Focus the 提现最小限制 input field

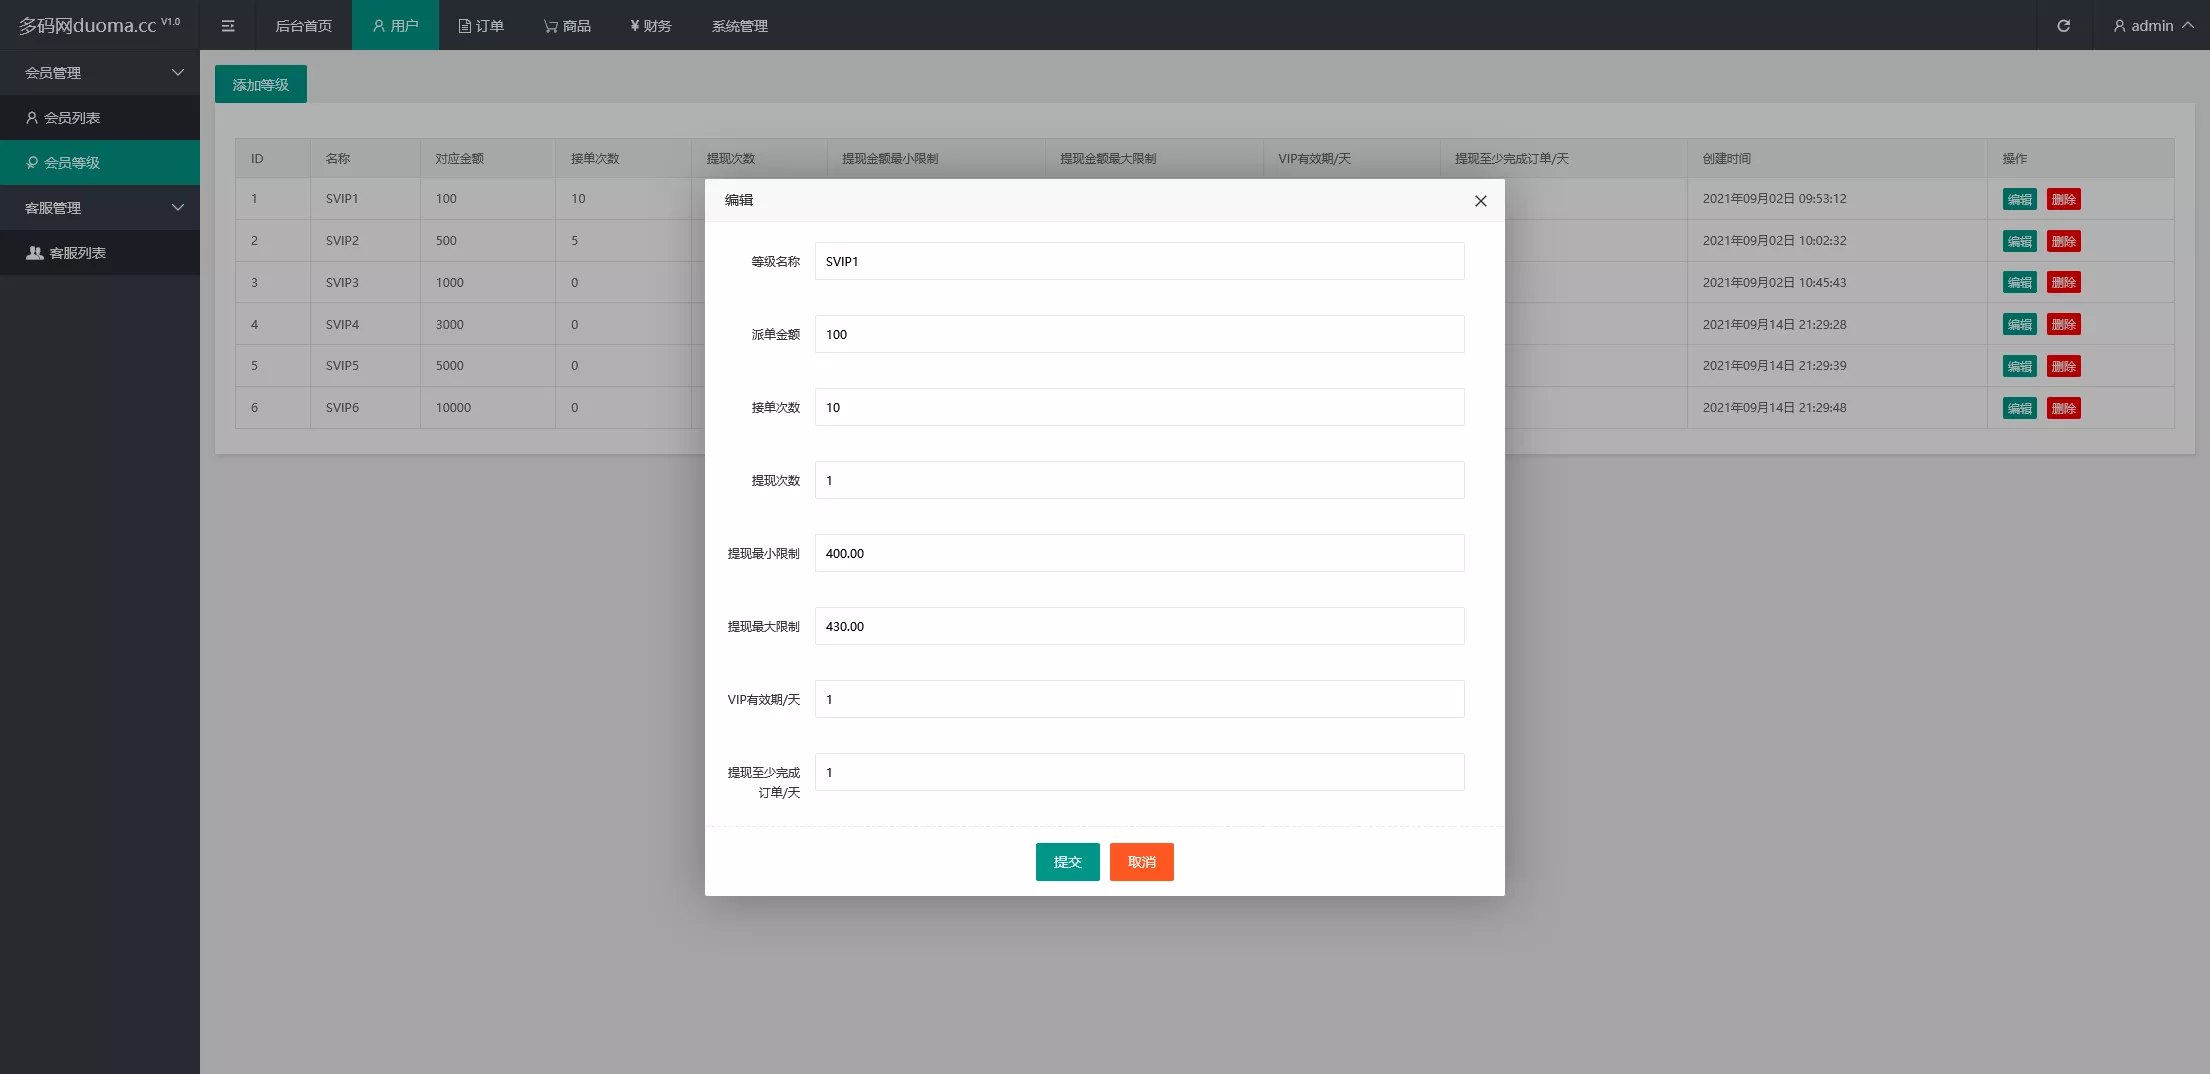coord(1139,553)
